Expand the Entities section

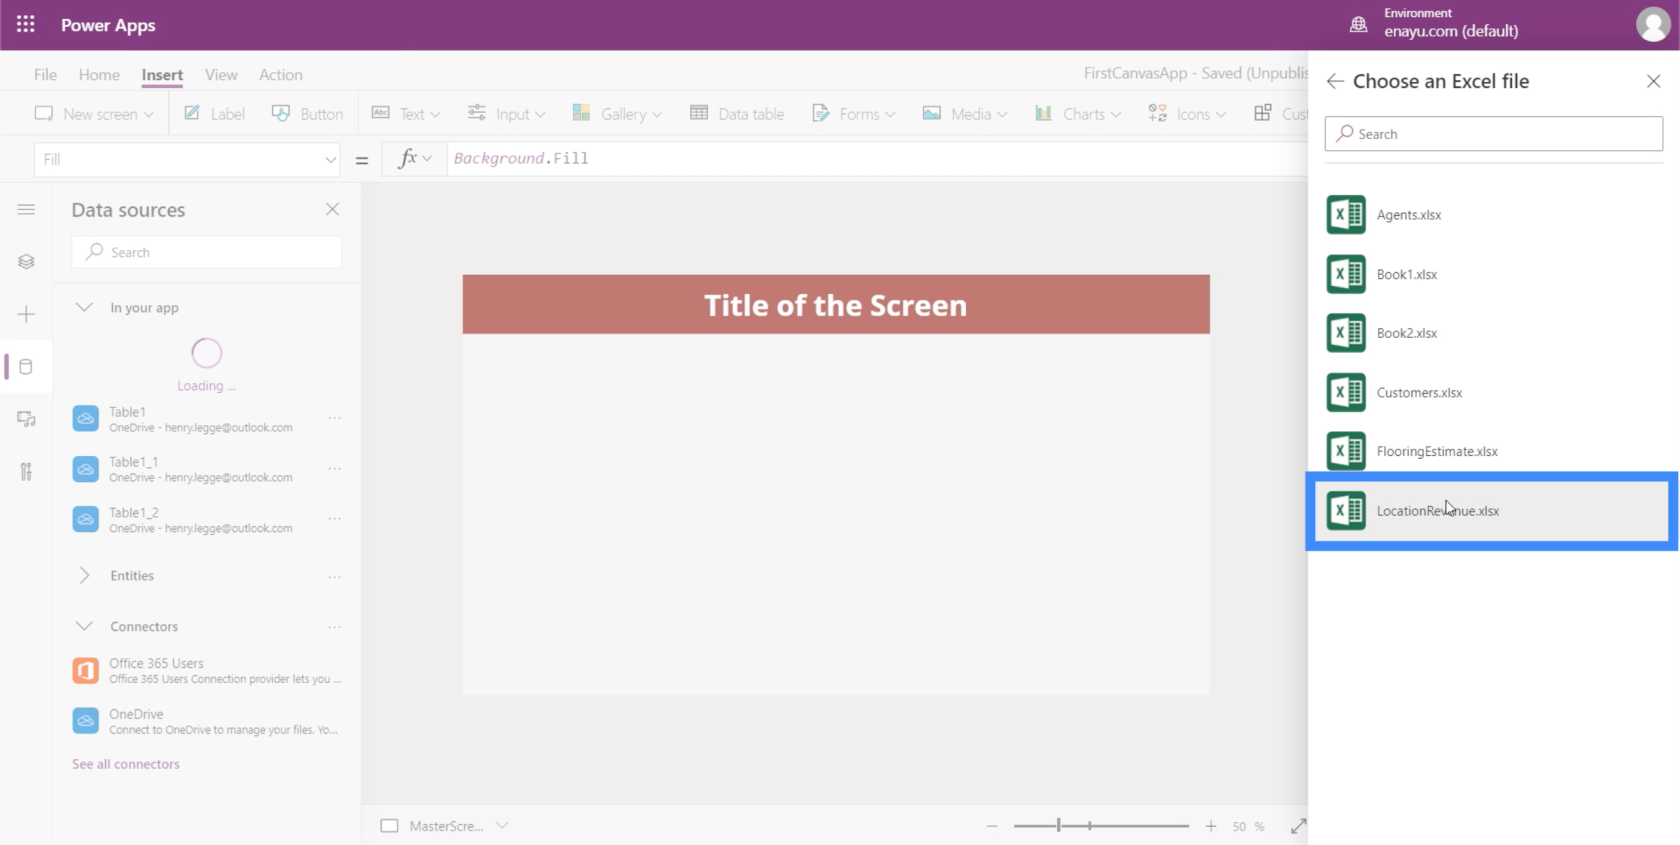click(x=84, y=576)
